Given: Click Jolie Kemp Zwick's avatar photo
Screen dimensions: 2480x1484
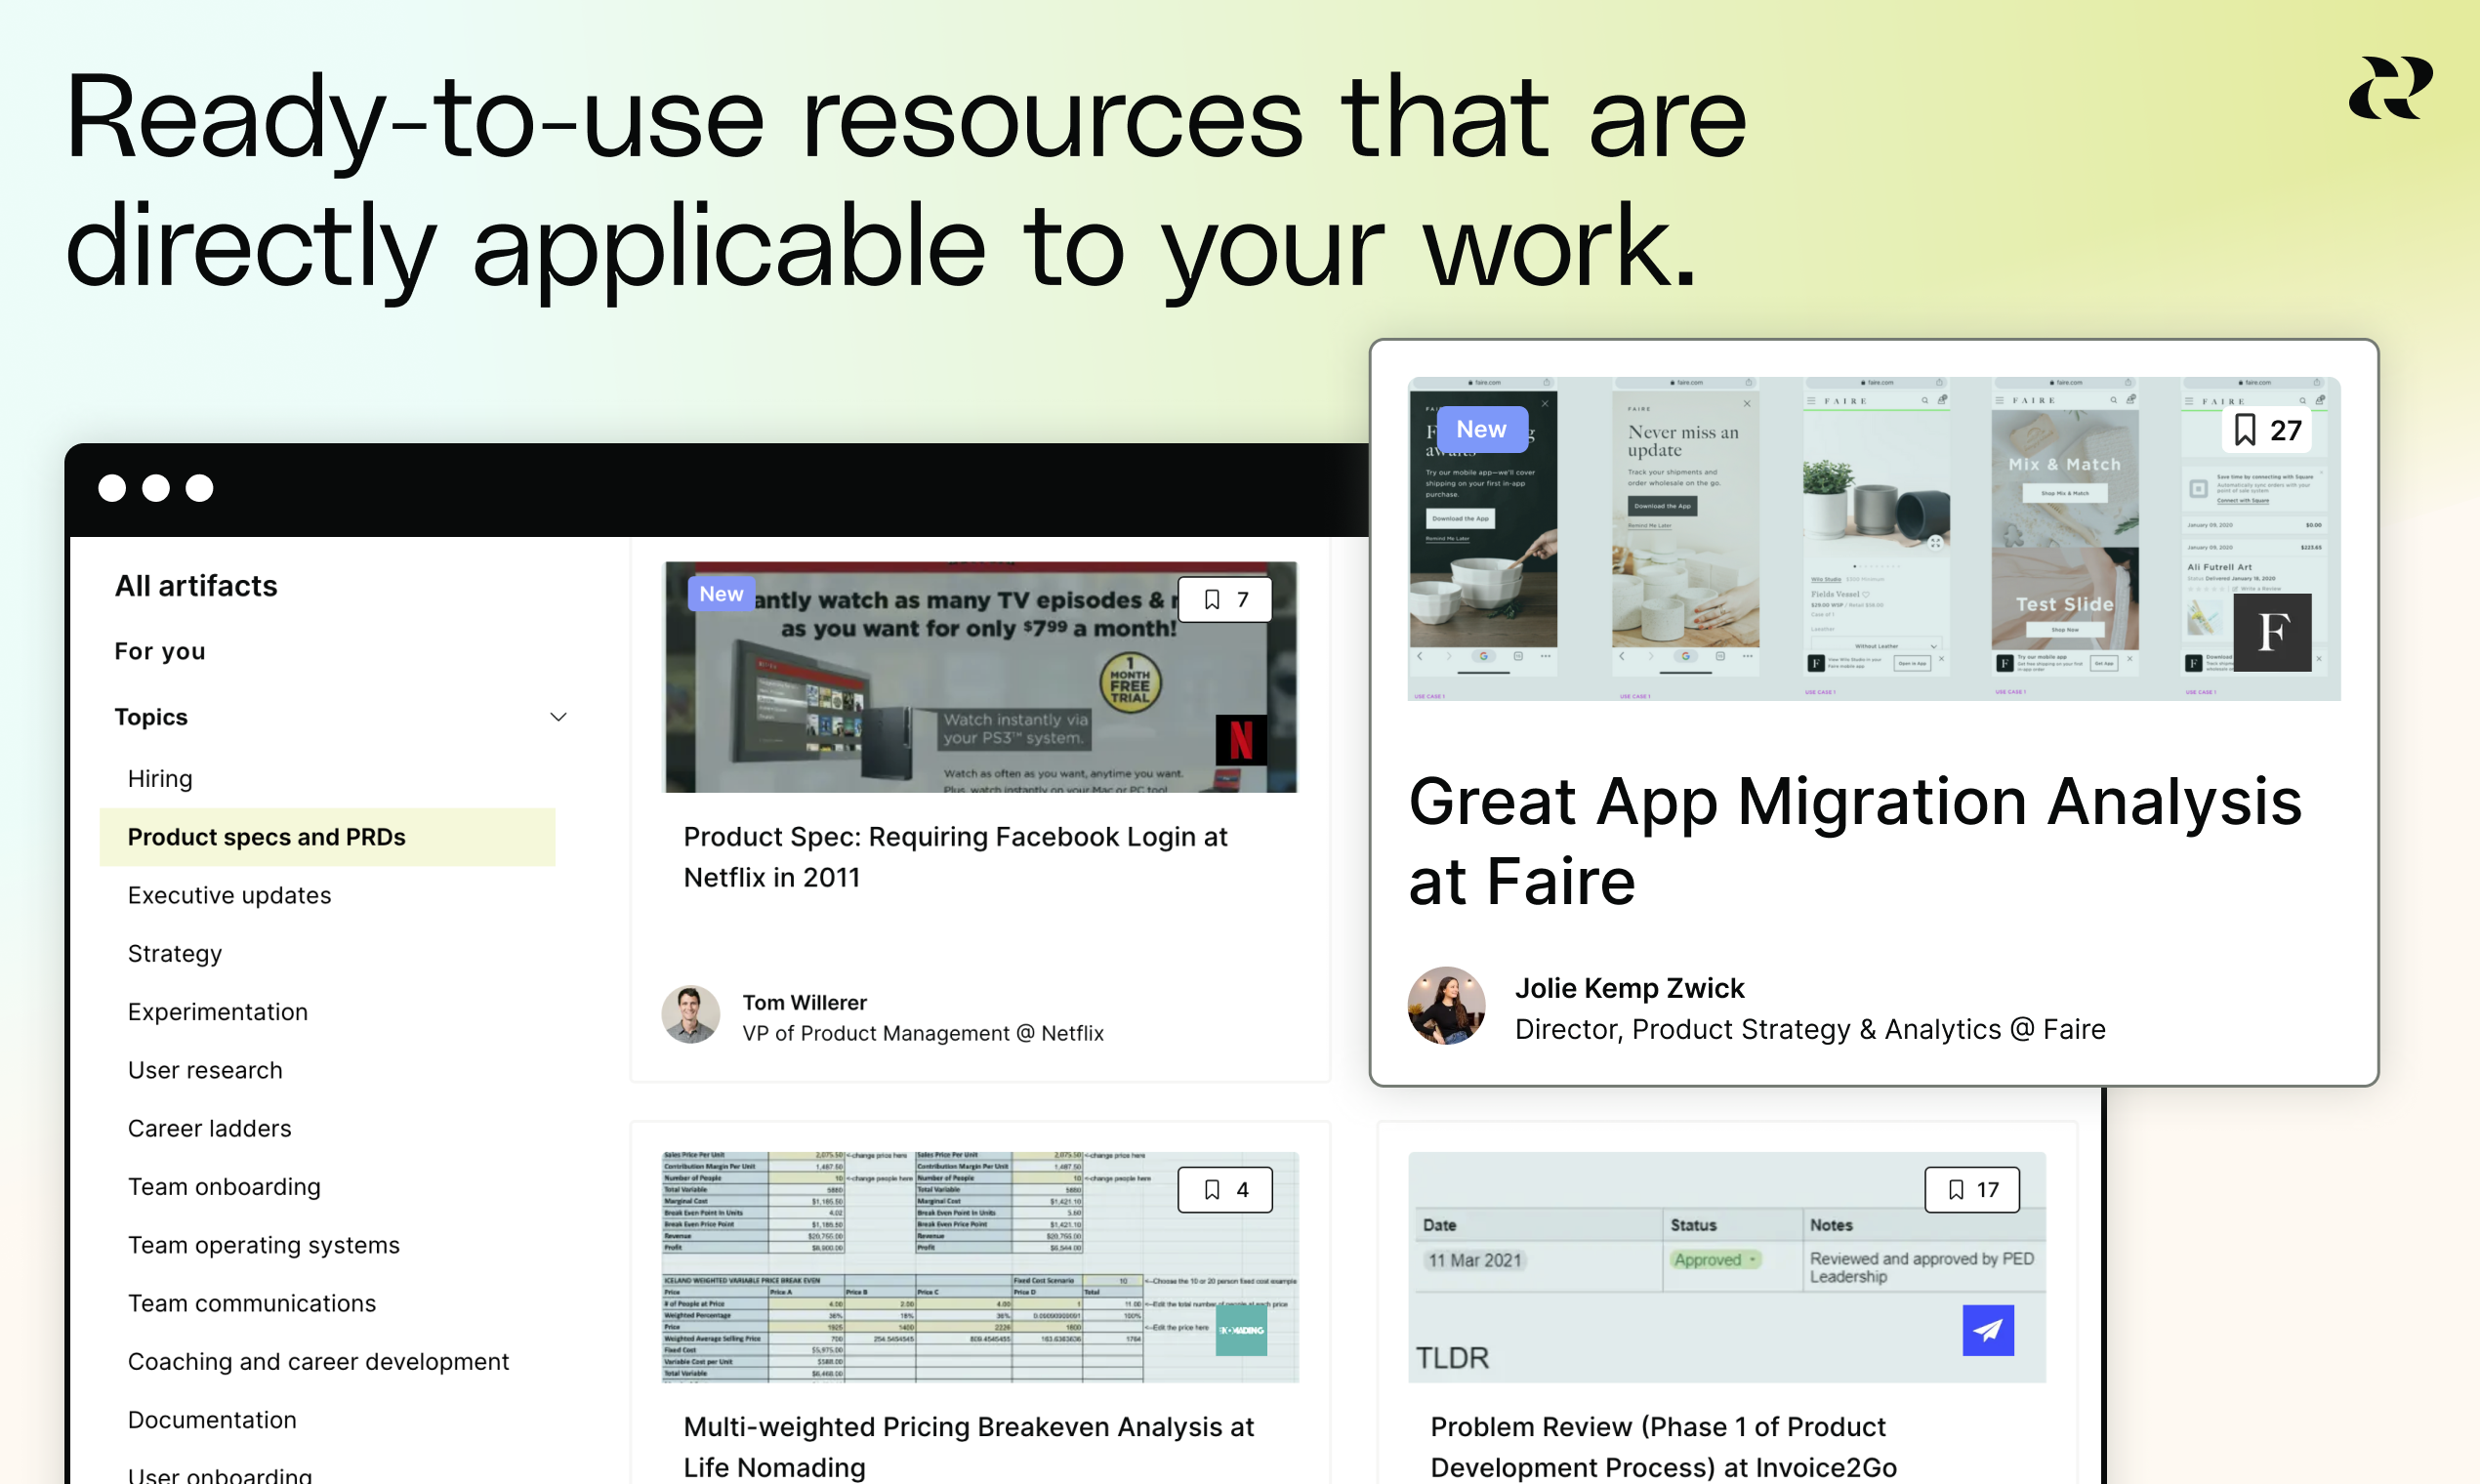Looking at the screenshot, I should click(x=1446, y=1006).
